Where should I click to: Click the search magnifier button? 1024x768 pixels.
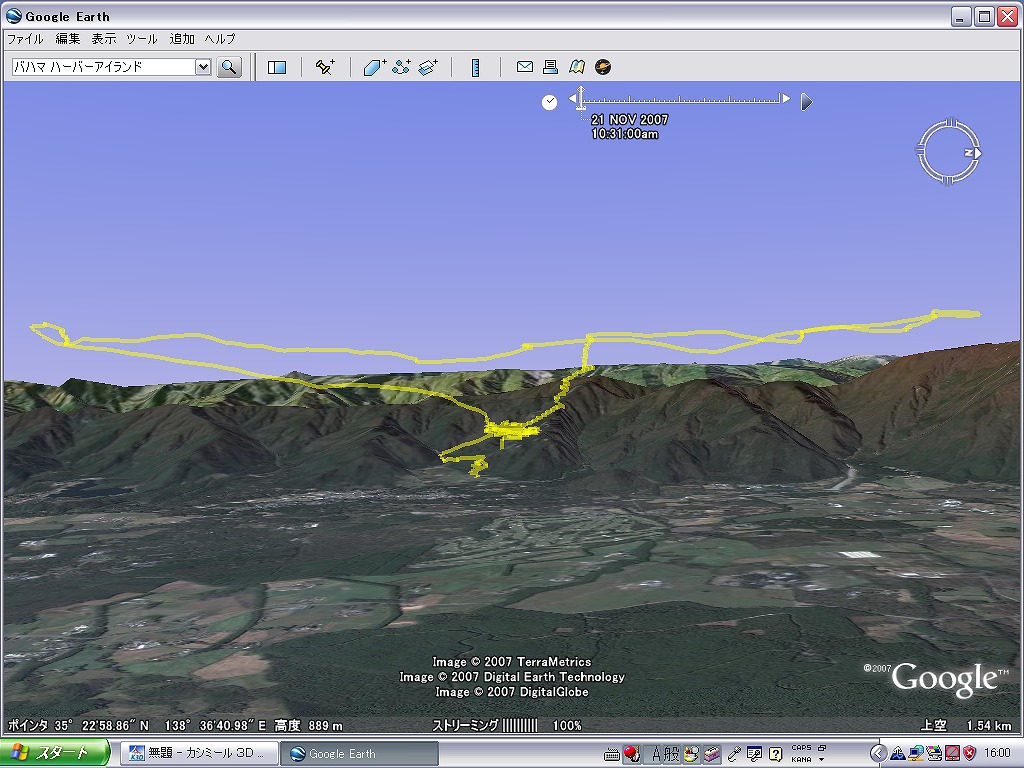[230, 67]
